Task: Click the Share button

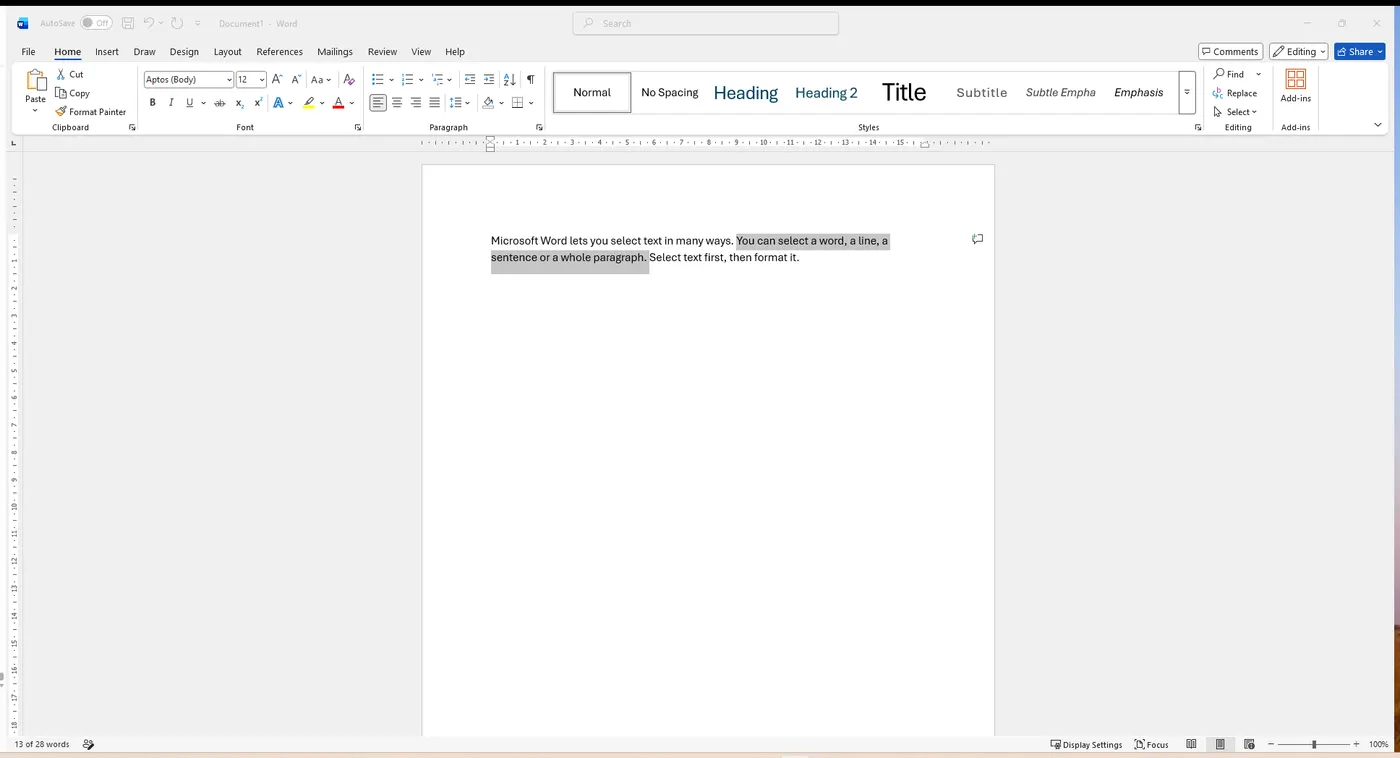Action: coord(1360,51)
